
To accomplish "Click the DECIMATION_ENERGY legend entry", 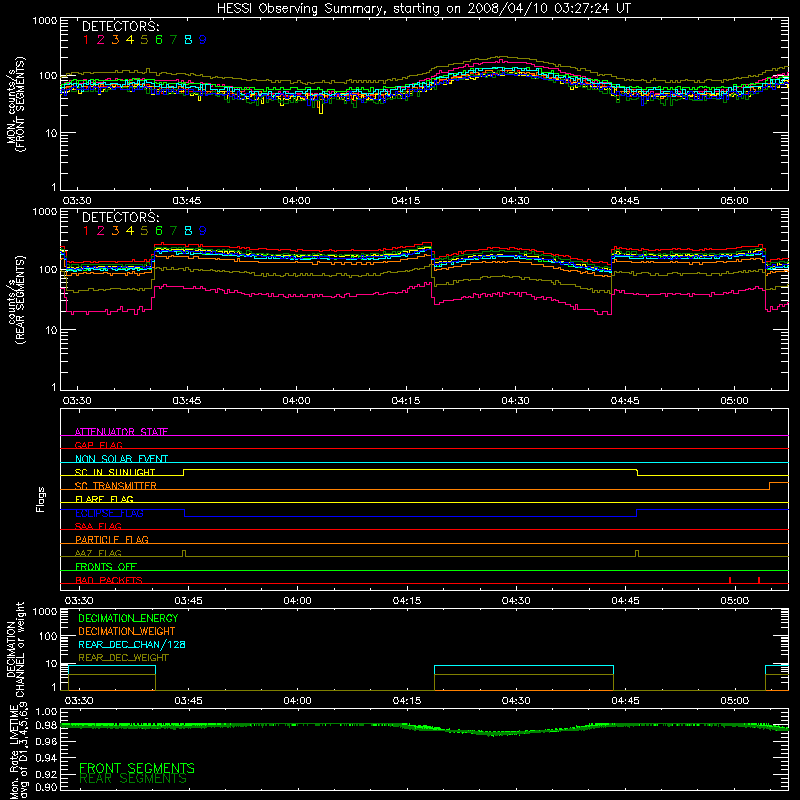I will [128, 618].
